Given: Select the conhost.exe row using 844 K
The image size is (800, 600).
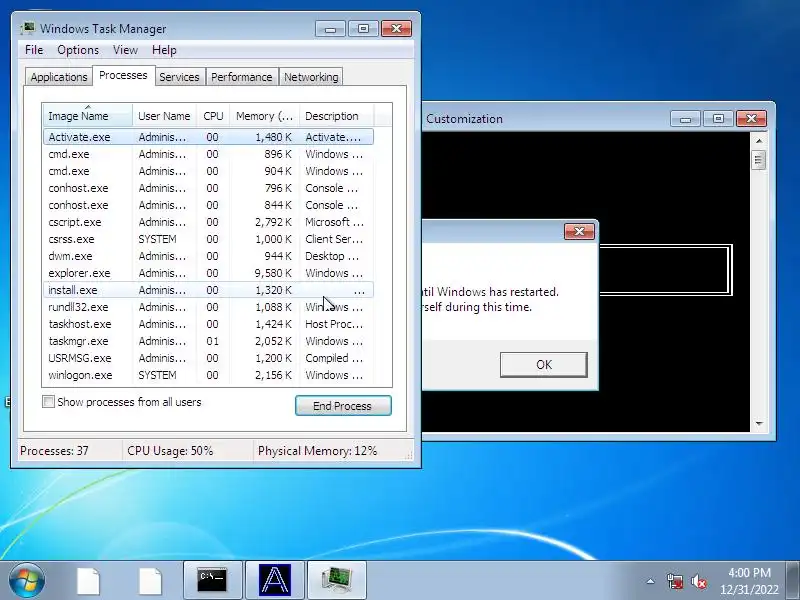Looking at the screenshot, I should 209,205.
